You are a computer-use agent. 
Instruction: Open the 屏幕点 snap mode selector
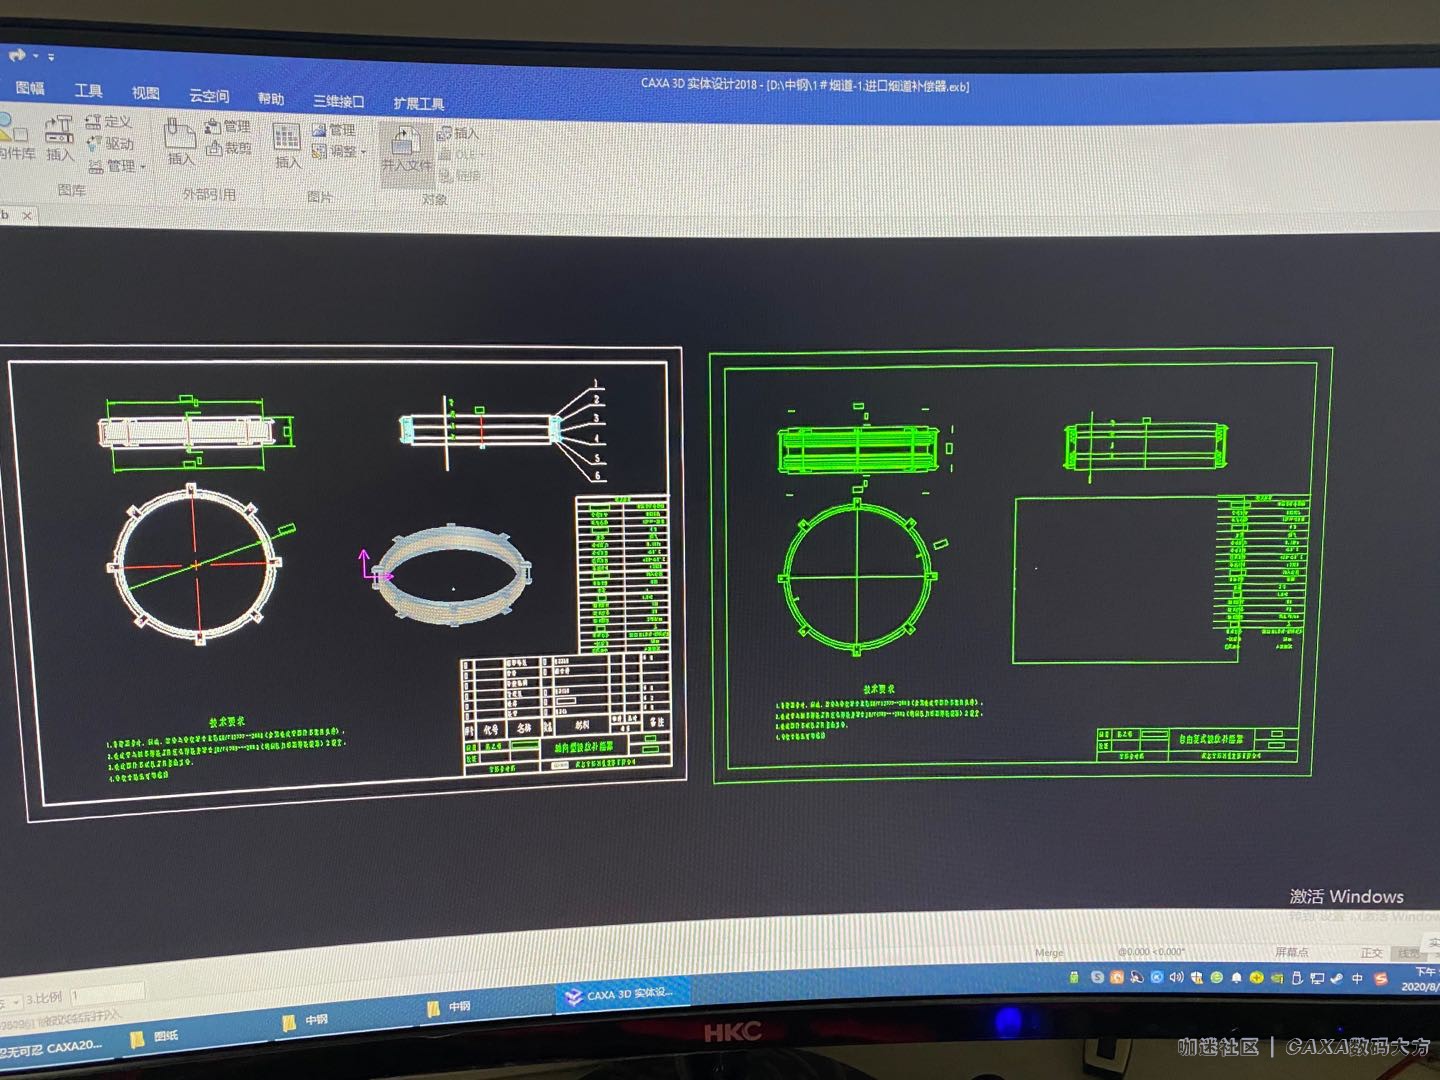point(1291,952)
